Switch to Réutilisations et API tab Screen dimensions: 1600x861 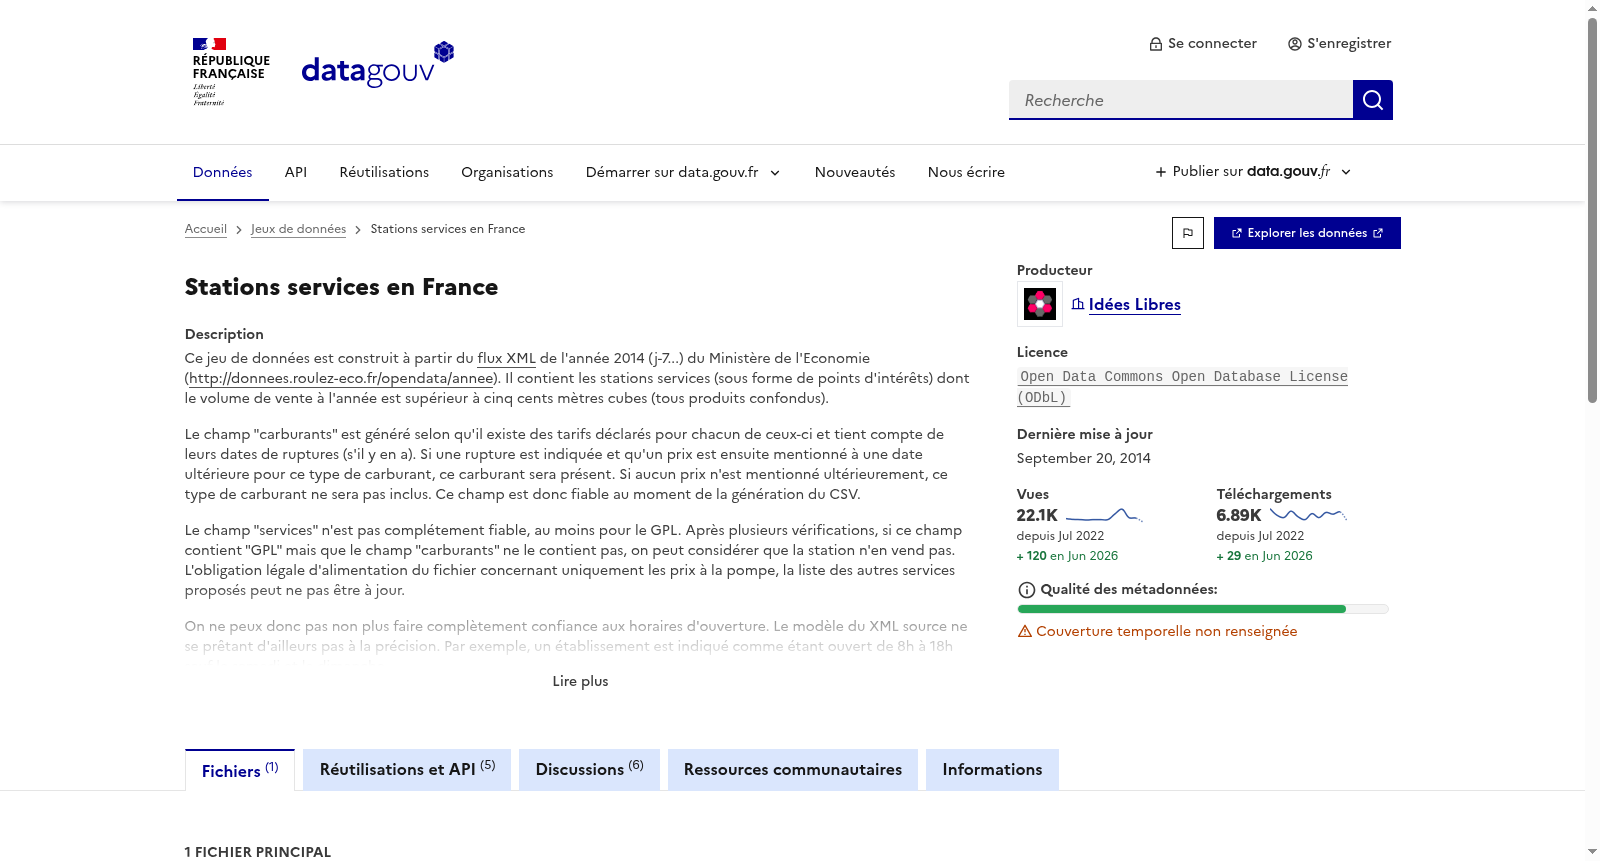click(407, 770)
